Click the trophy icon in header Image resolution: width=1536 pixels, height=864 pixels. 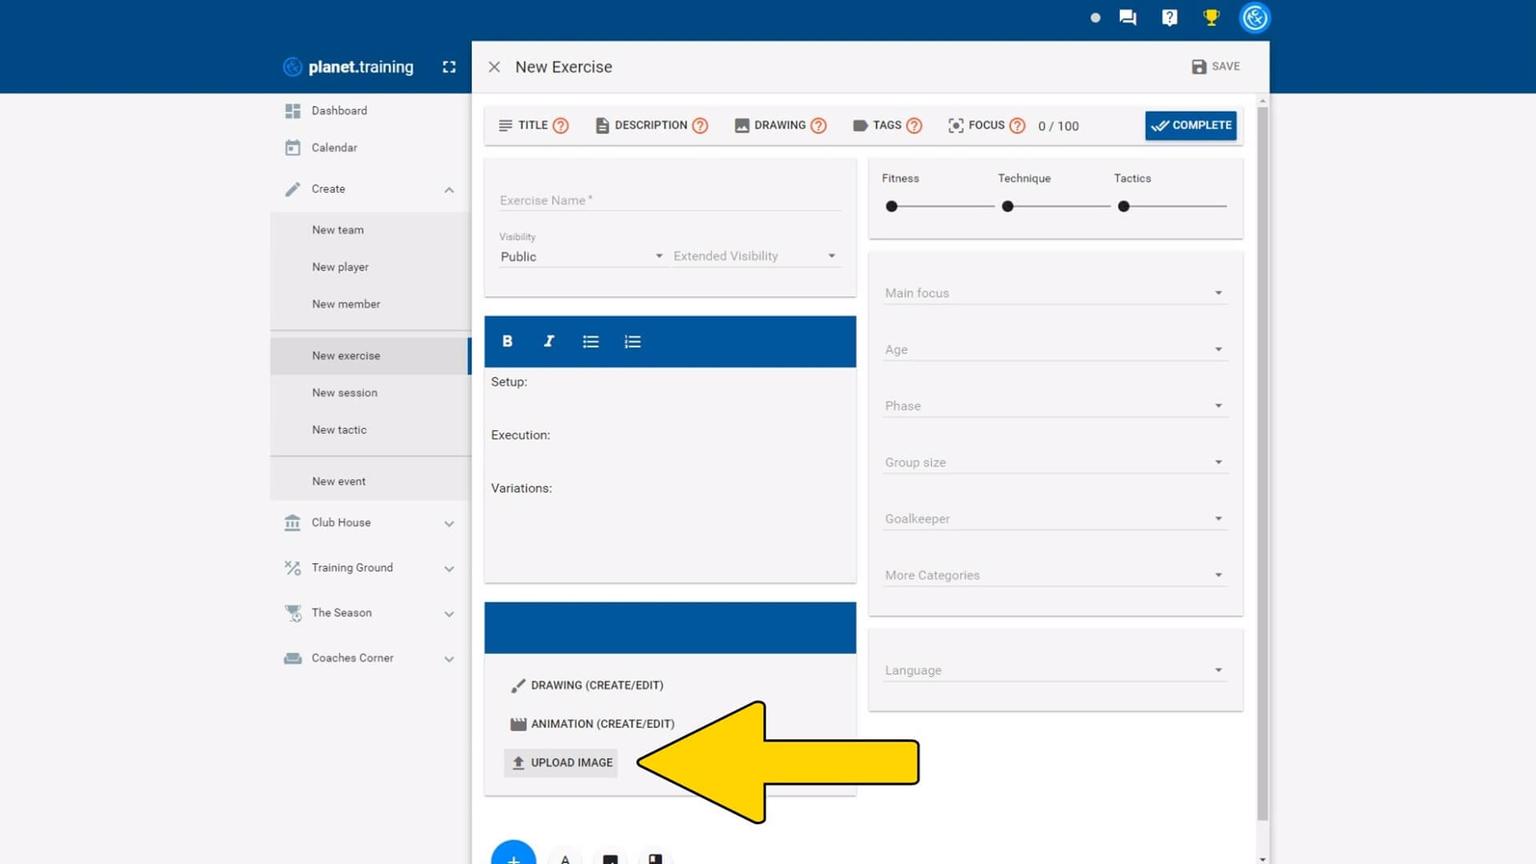click(x=1211, y=17)
